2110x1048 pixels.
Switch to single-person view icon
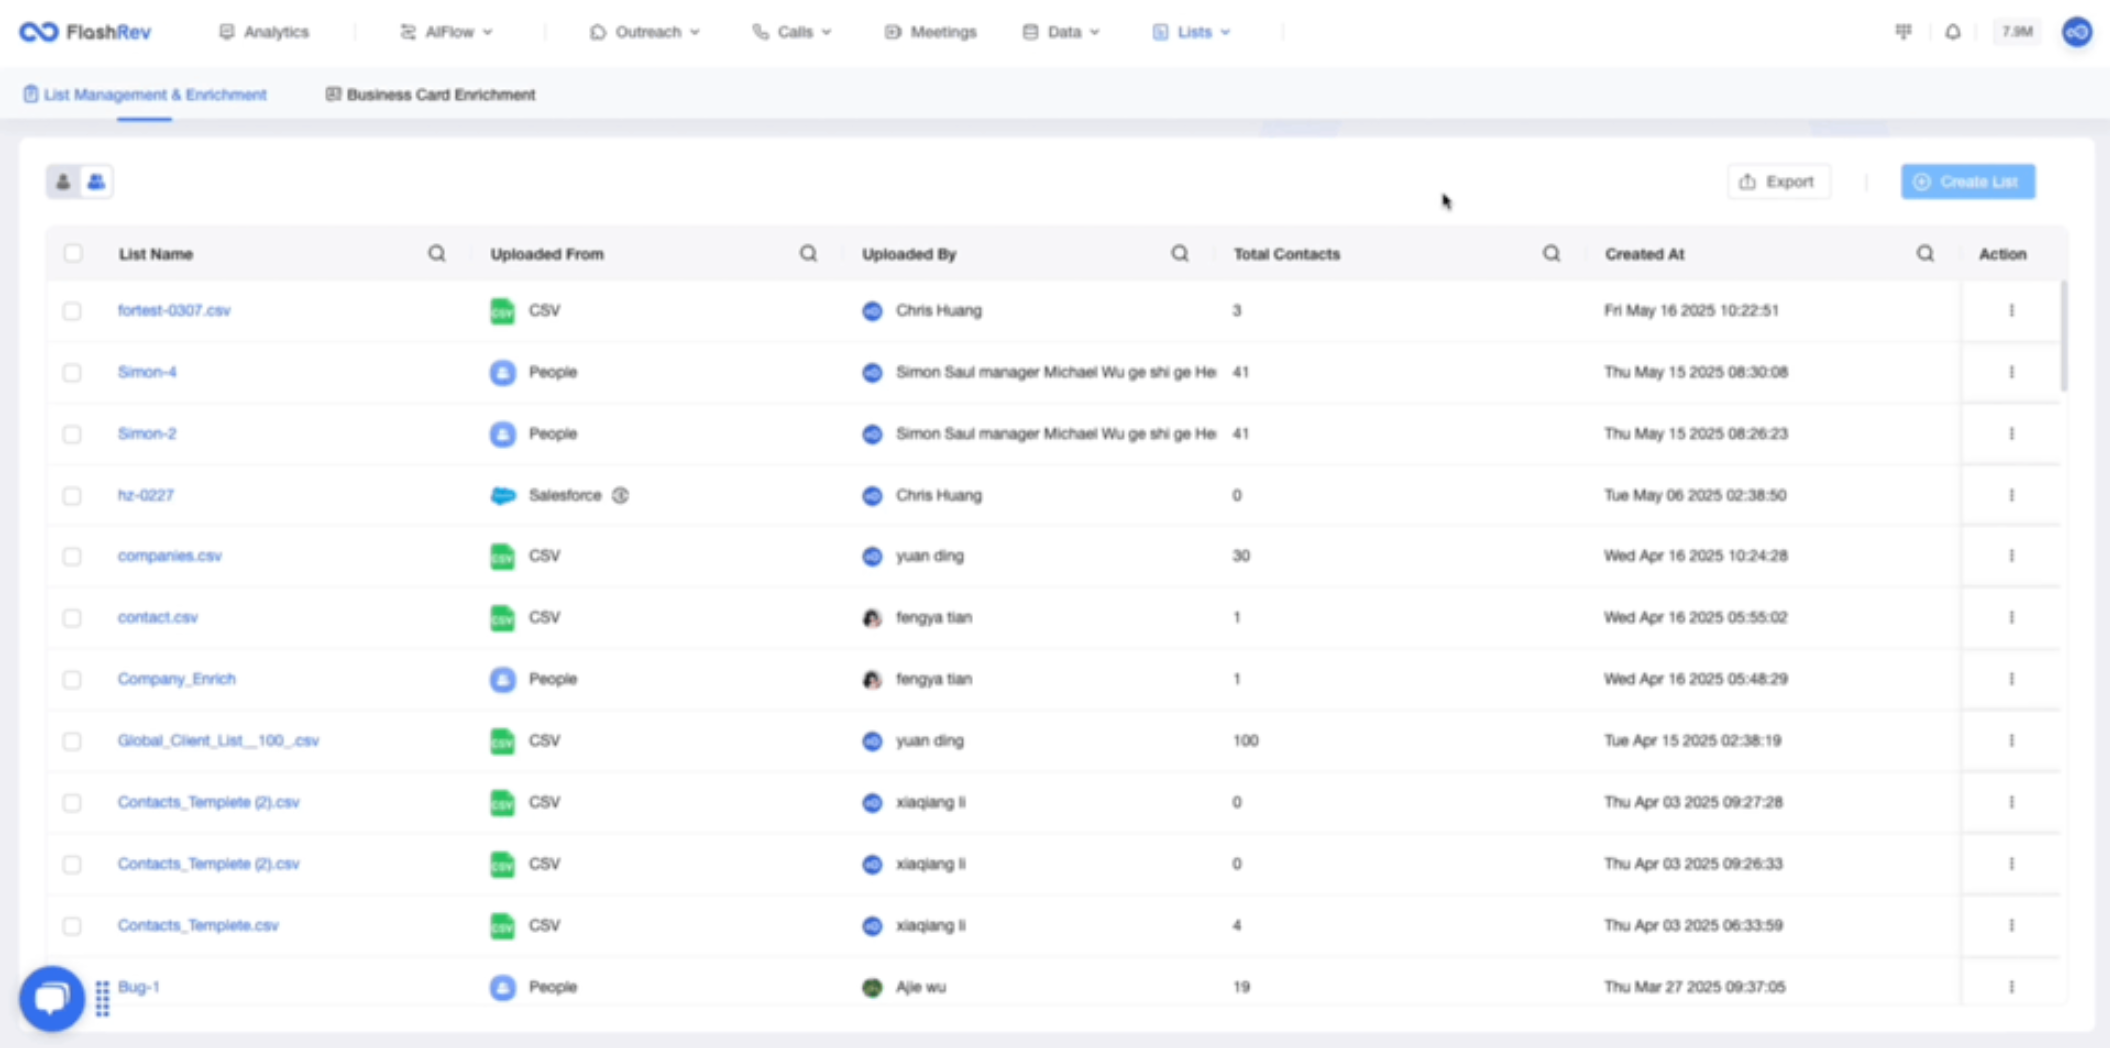pos(63,182)
